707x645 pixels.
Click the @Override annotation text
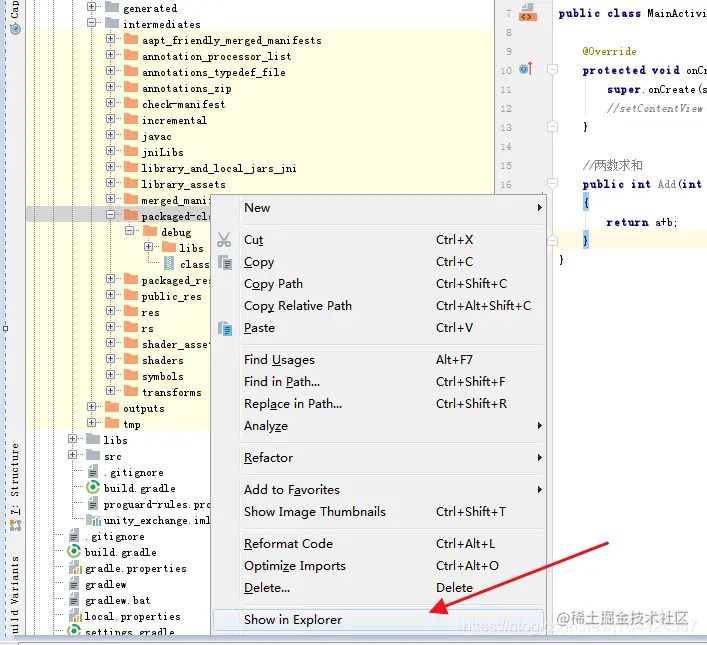click(609, 51)
